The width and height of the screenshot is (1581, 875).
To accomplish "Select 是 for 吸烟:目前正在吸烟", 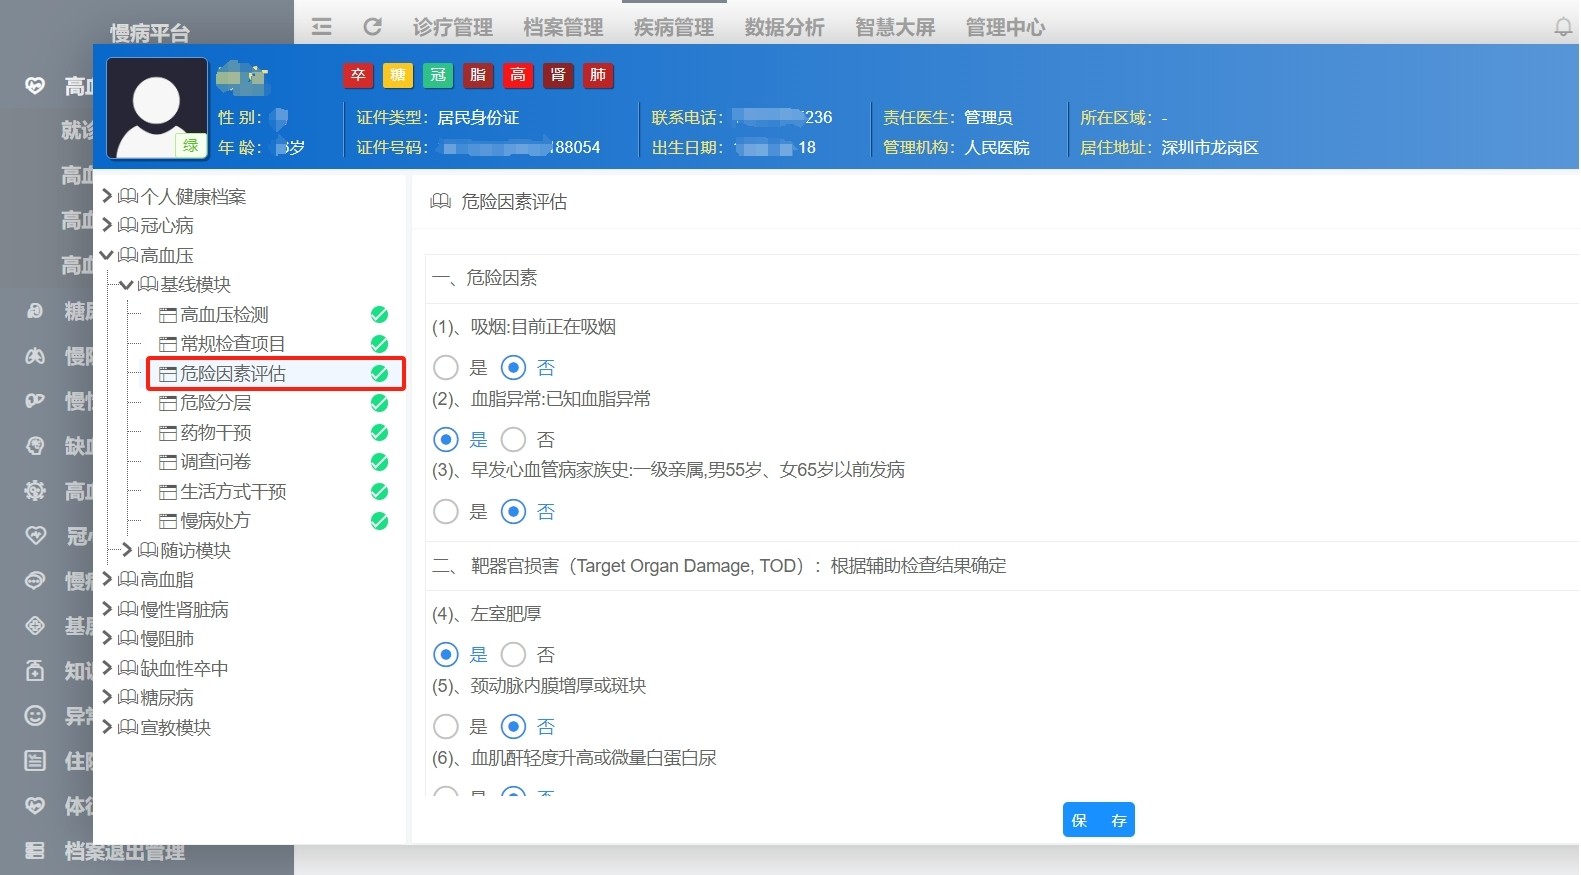I will coord(446,368).
